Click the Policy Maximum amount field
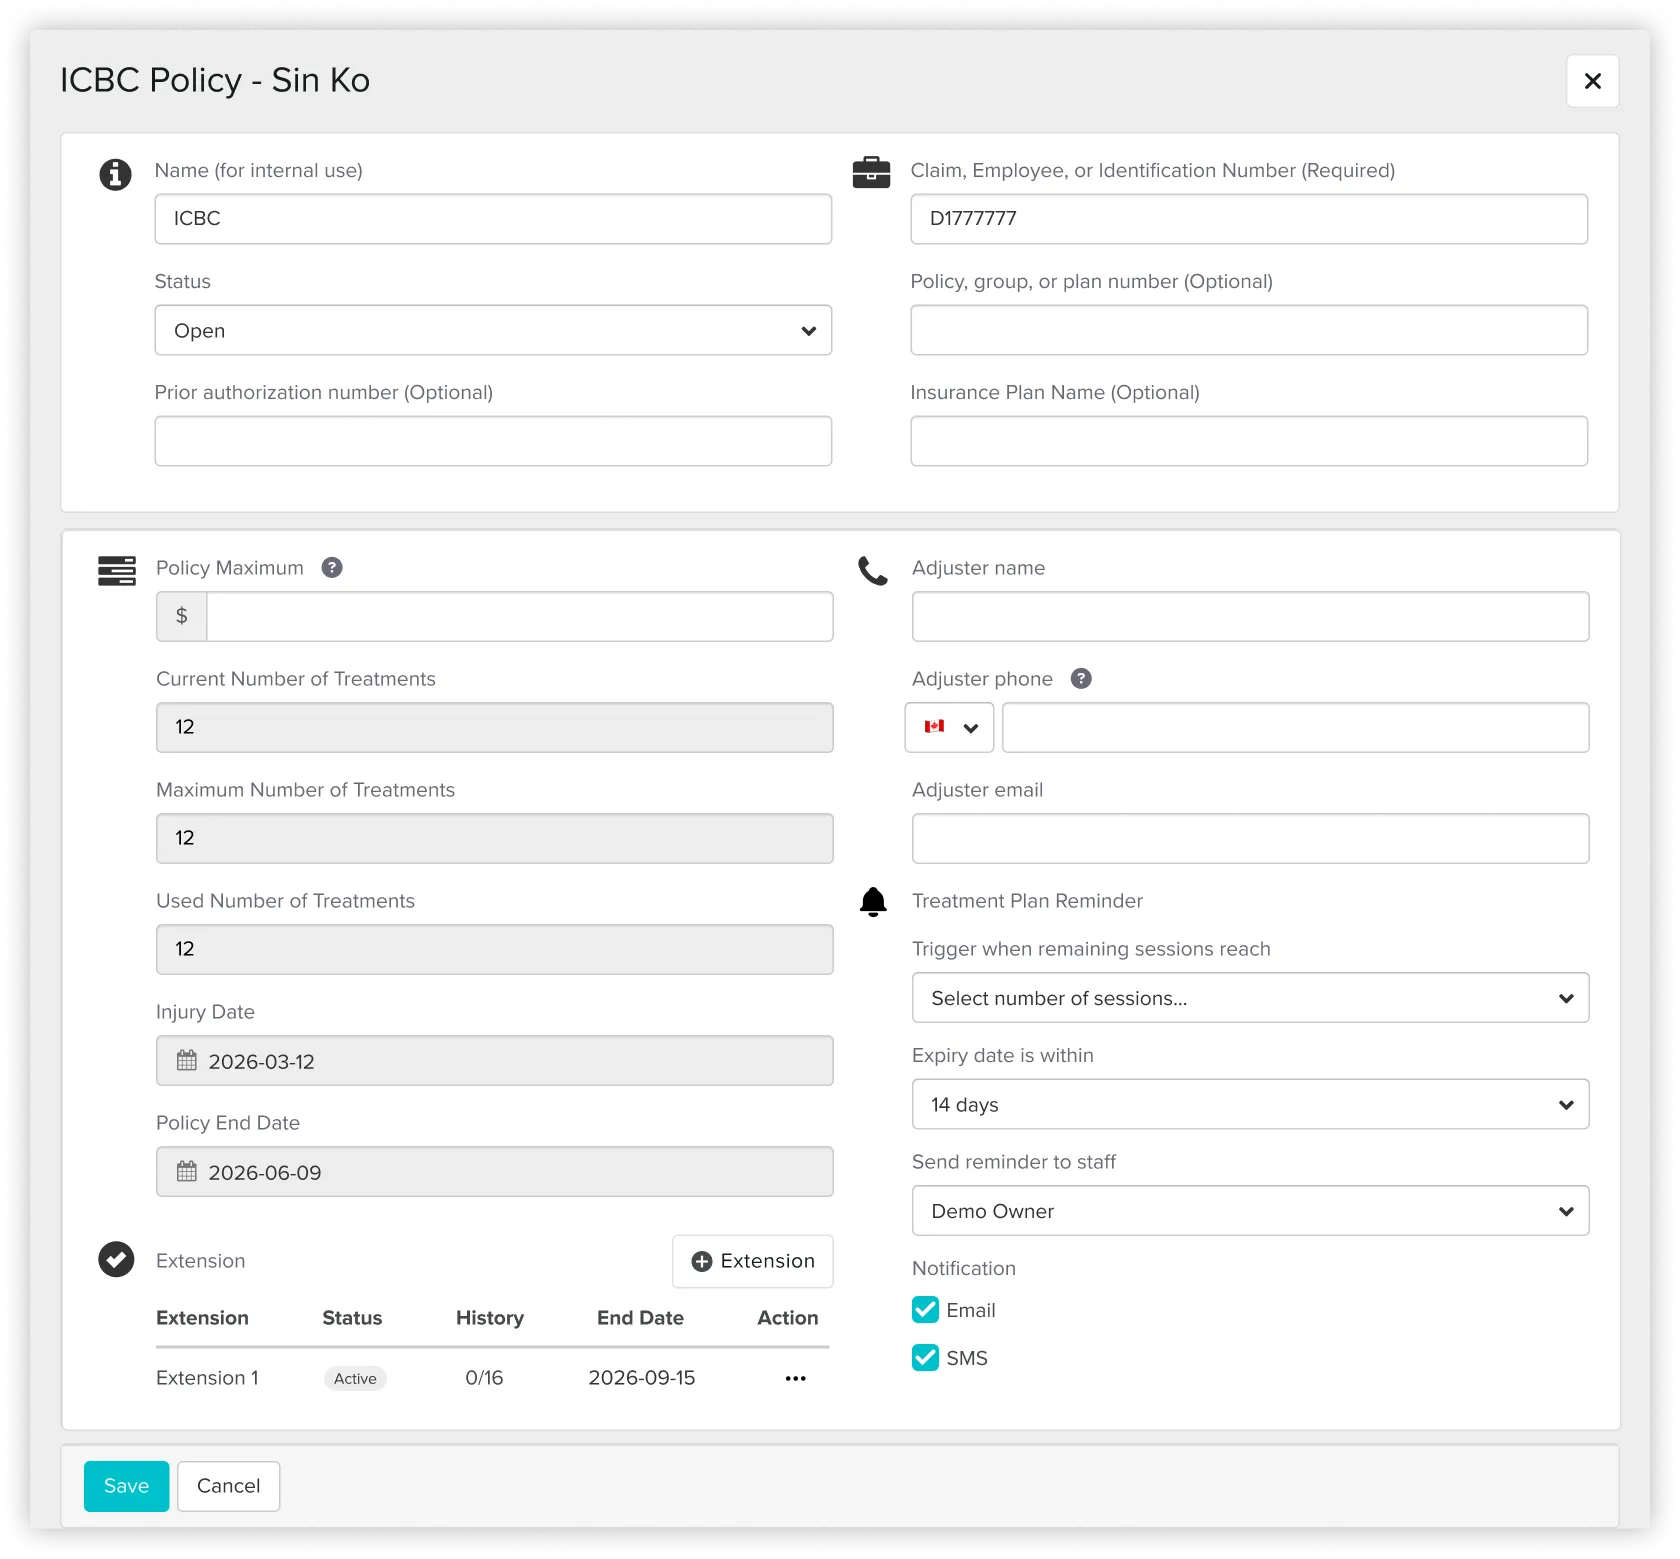1680x1559 pixels. tap(520, 616)
